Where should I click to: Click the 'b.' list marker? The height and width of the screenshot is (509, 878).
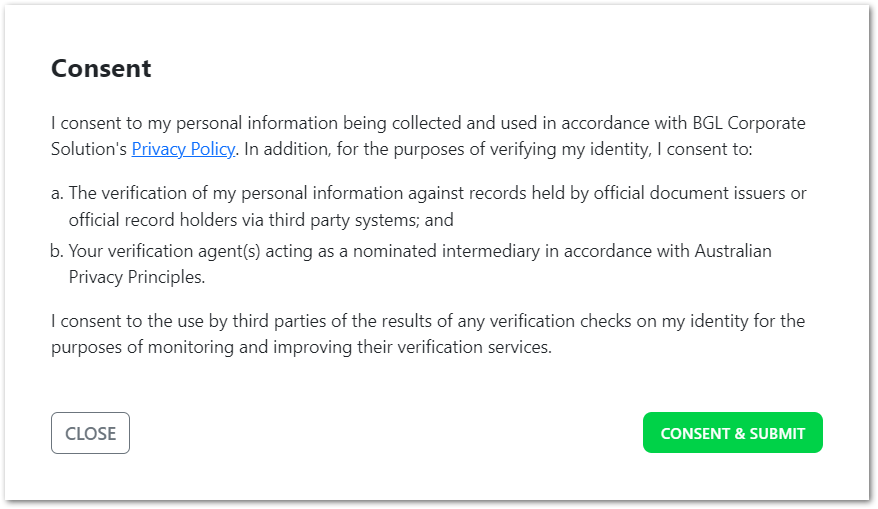(57, 251)
